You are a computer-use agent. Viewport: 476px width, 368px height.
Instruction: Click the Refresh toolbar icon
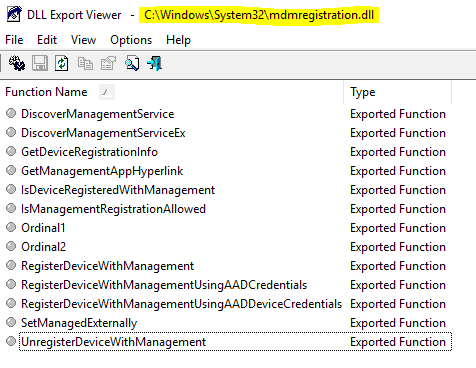coord(62,63)
